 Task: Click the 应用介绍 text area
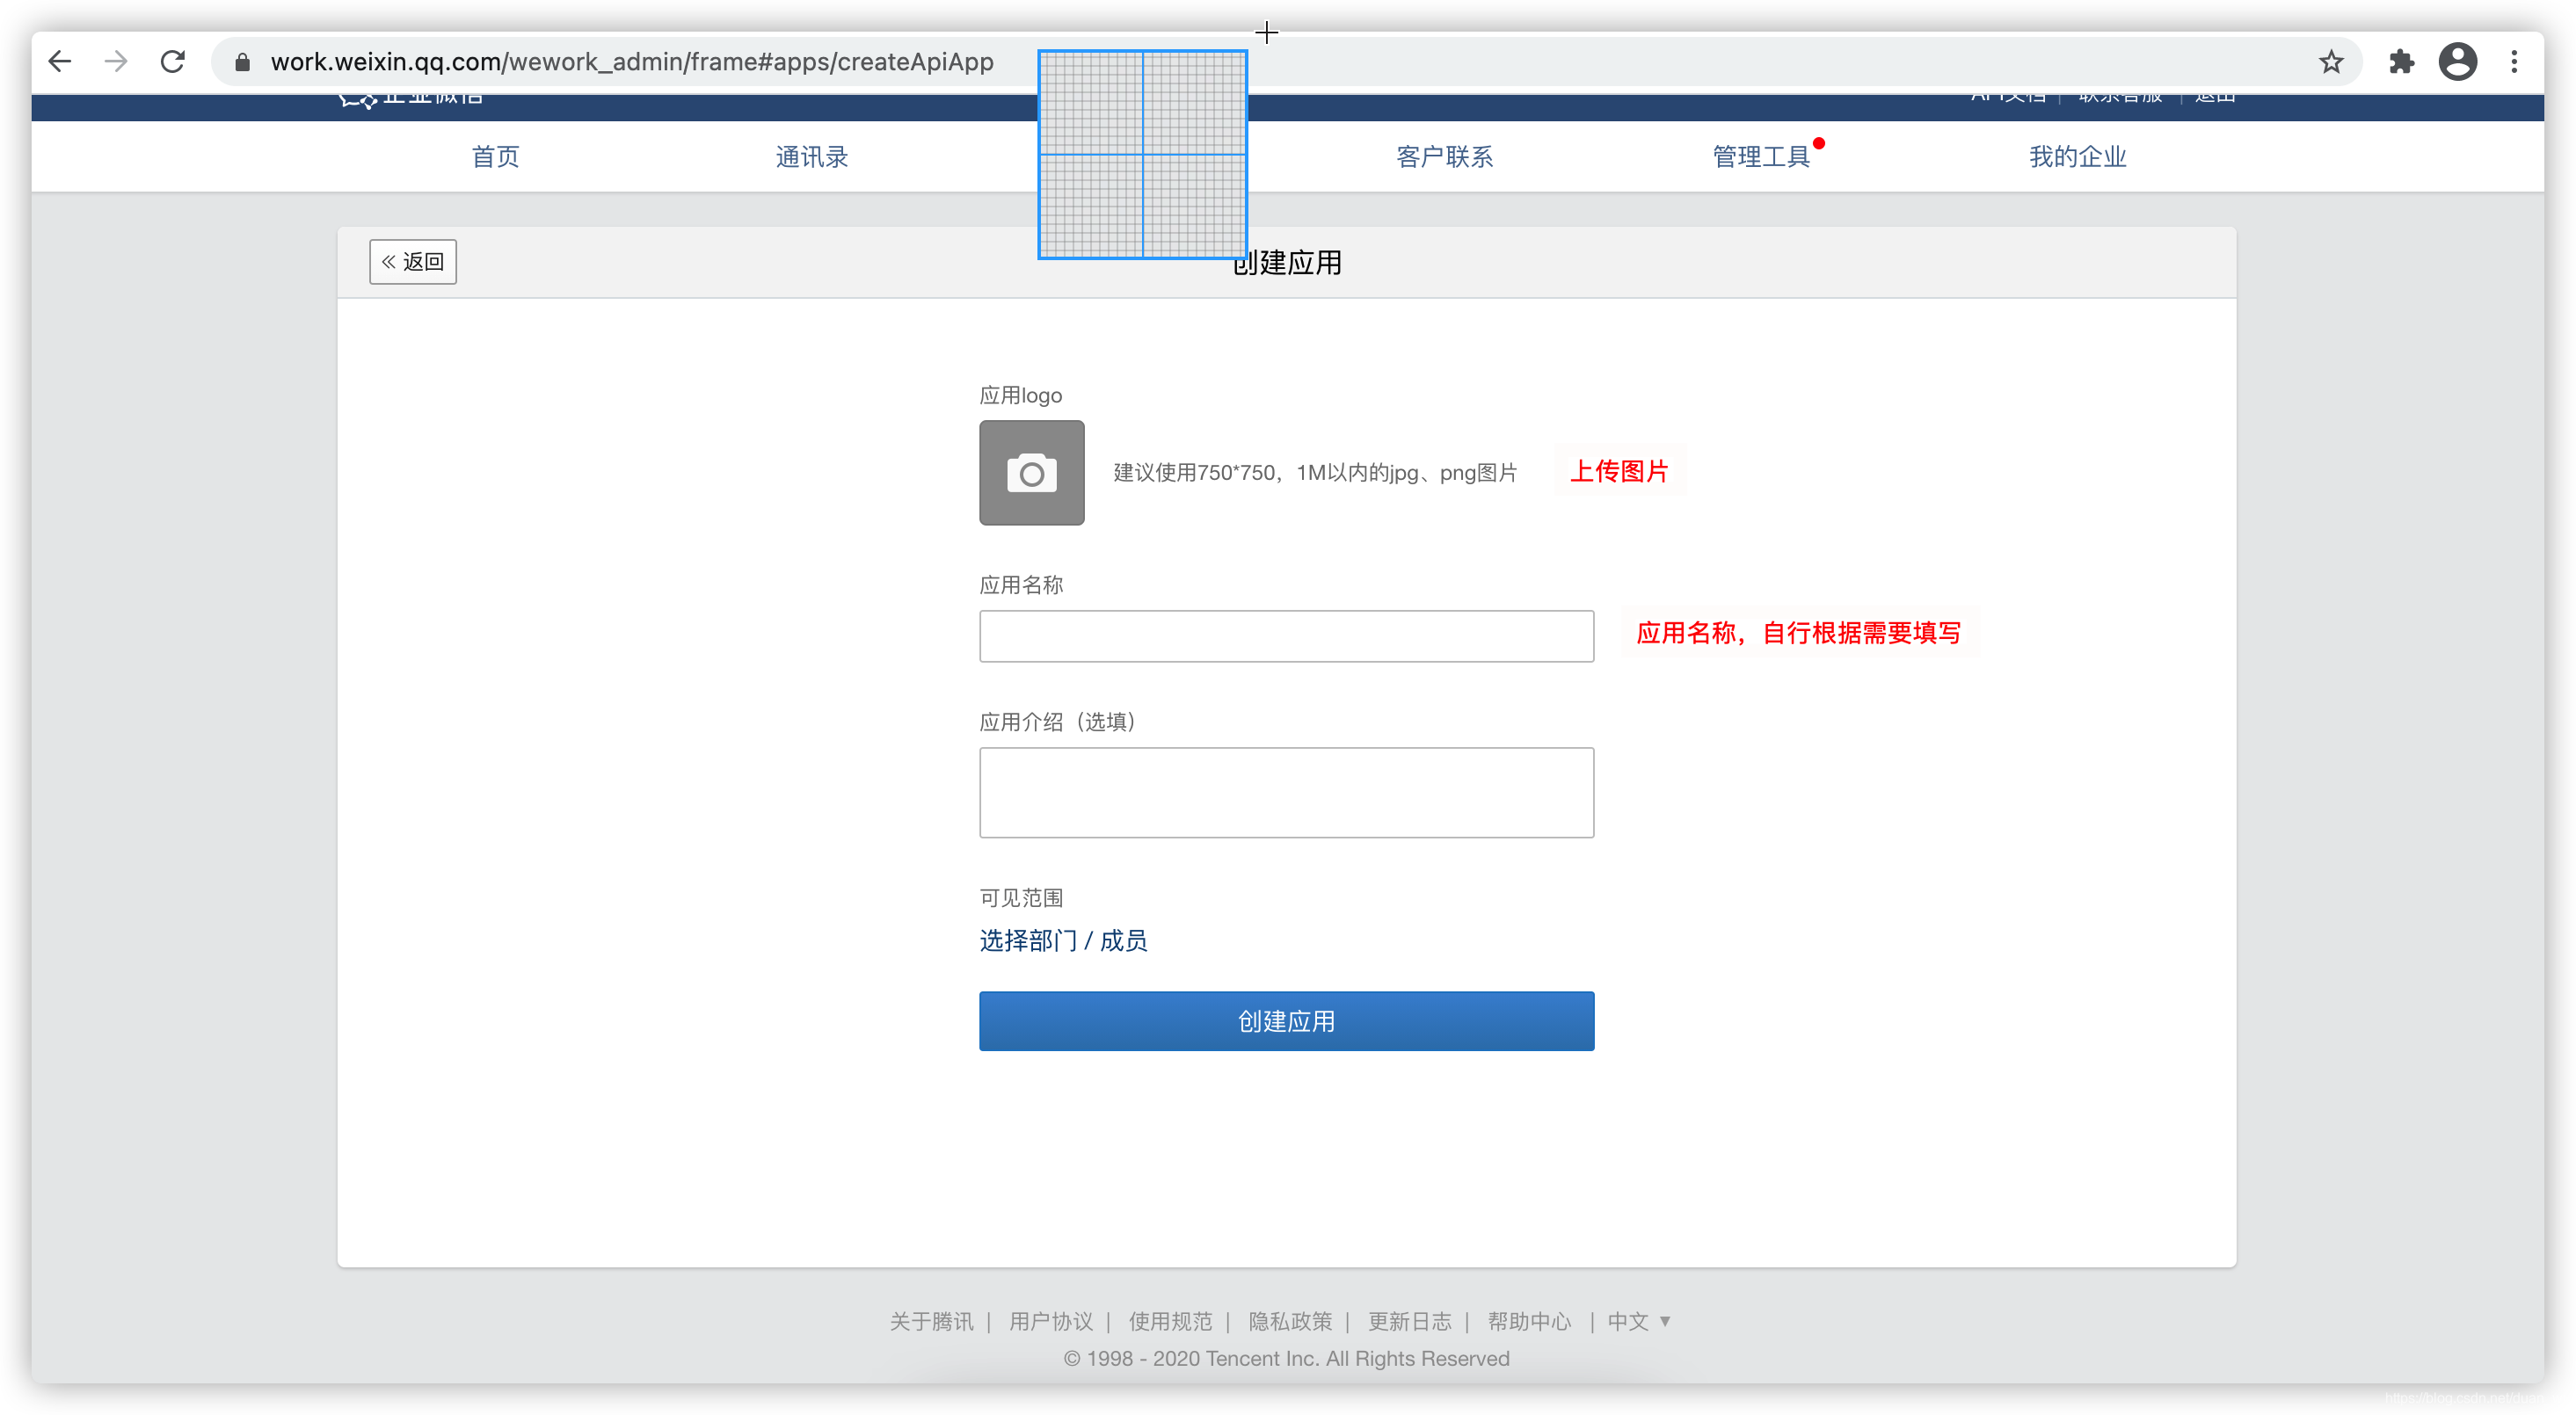(1286, 792)
